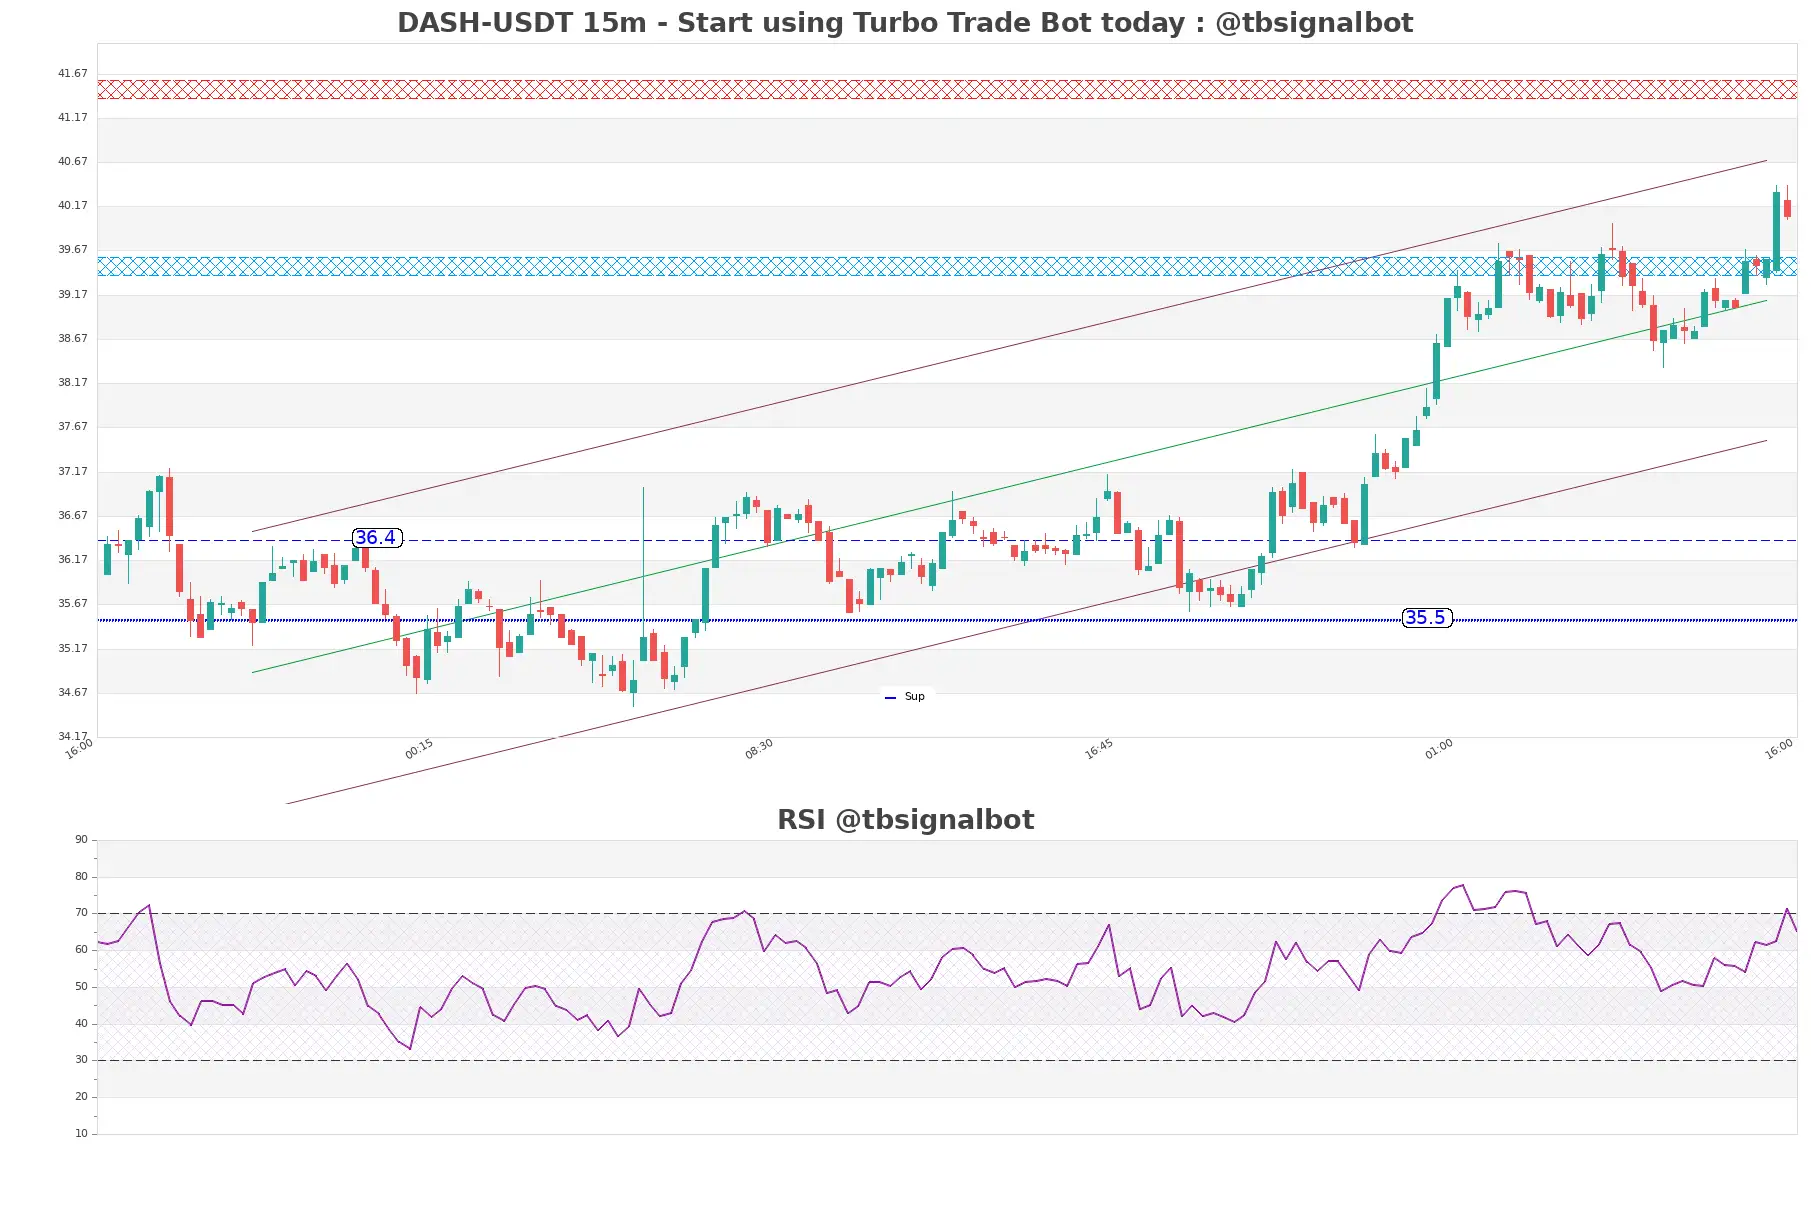Click the 37.67 price axis label
This screenshot has height=1208, width=1811.
tap(72, 426)
